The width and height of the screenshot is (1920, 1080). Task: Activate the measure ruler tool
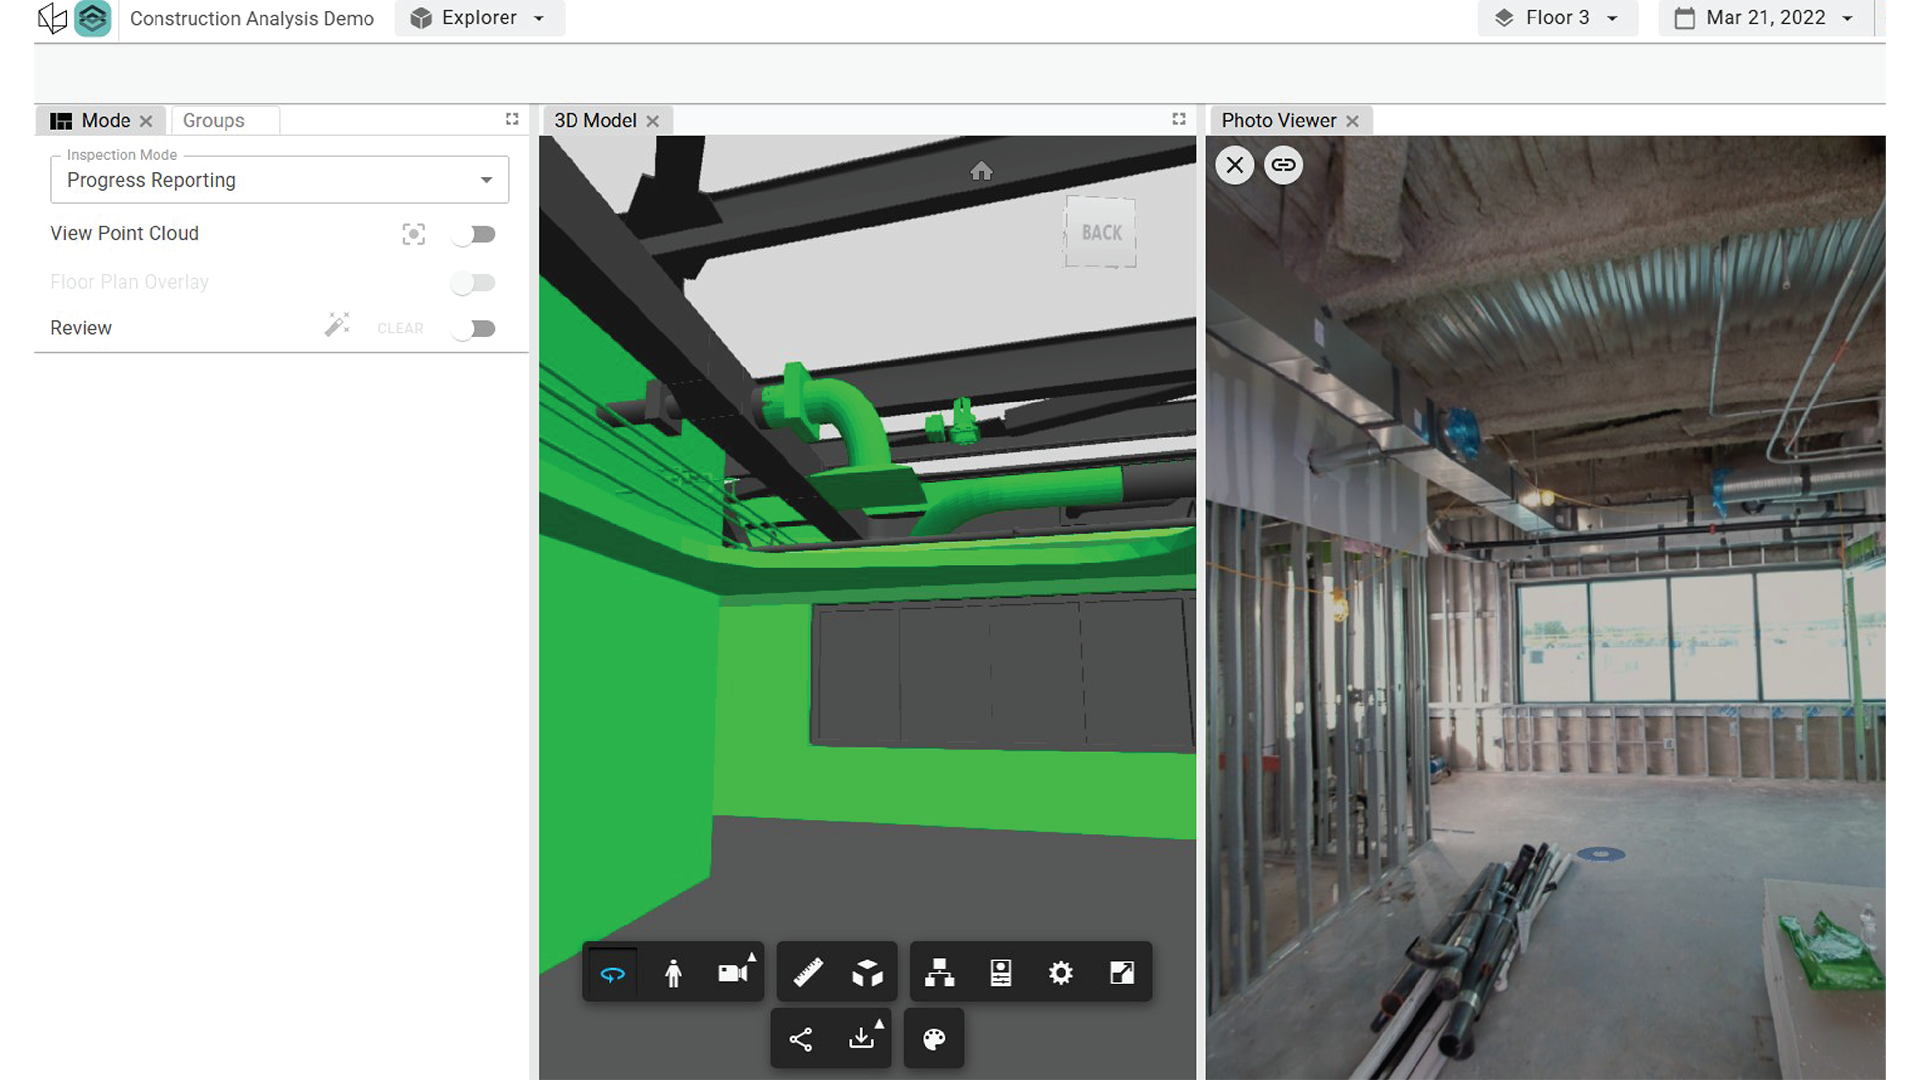pos(808,973)
